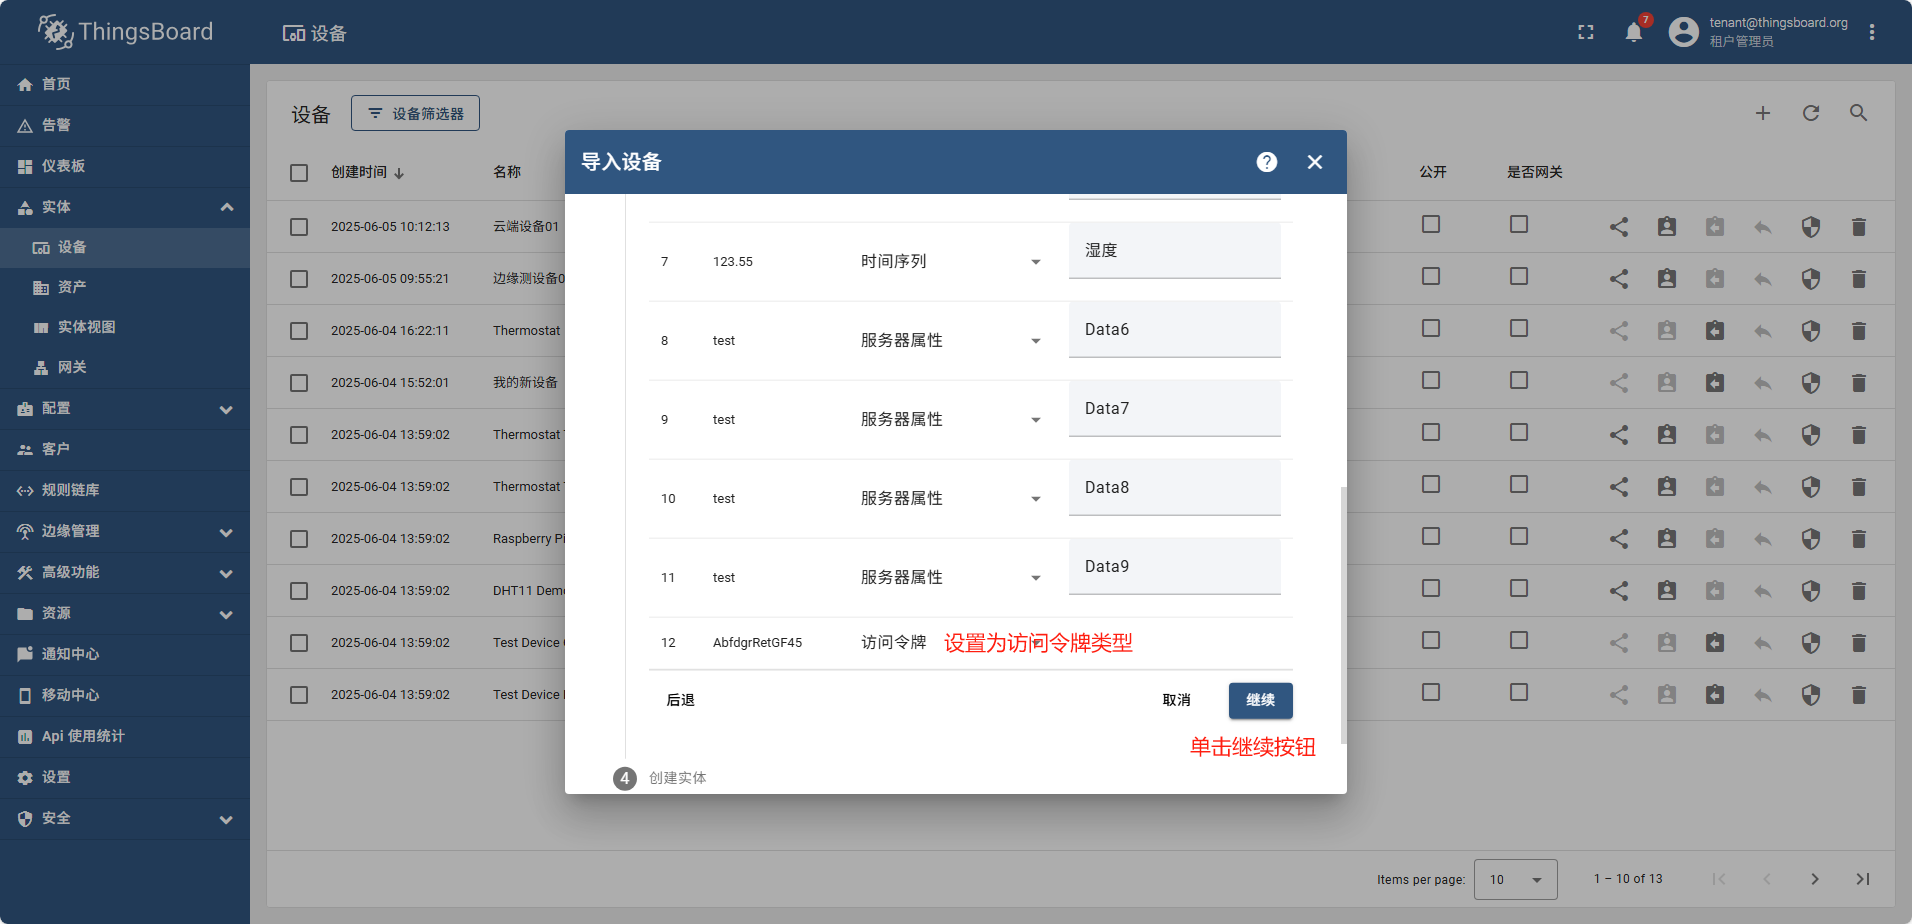Toggle the select-all devices checkbox
1912x924 pixels.
(x=299, y=173)
